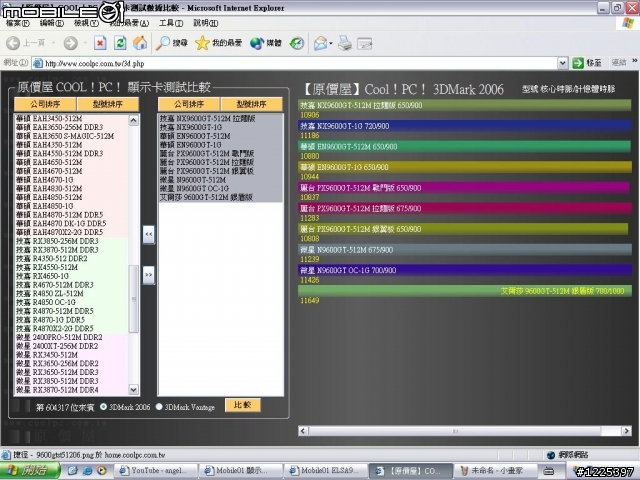This screenshot has width=640, height=480.
Task: Click the chart scrollbar left arrow
Action: pos(303,431)
